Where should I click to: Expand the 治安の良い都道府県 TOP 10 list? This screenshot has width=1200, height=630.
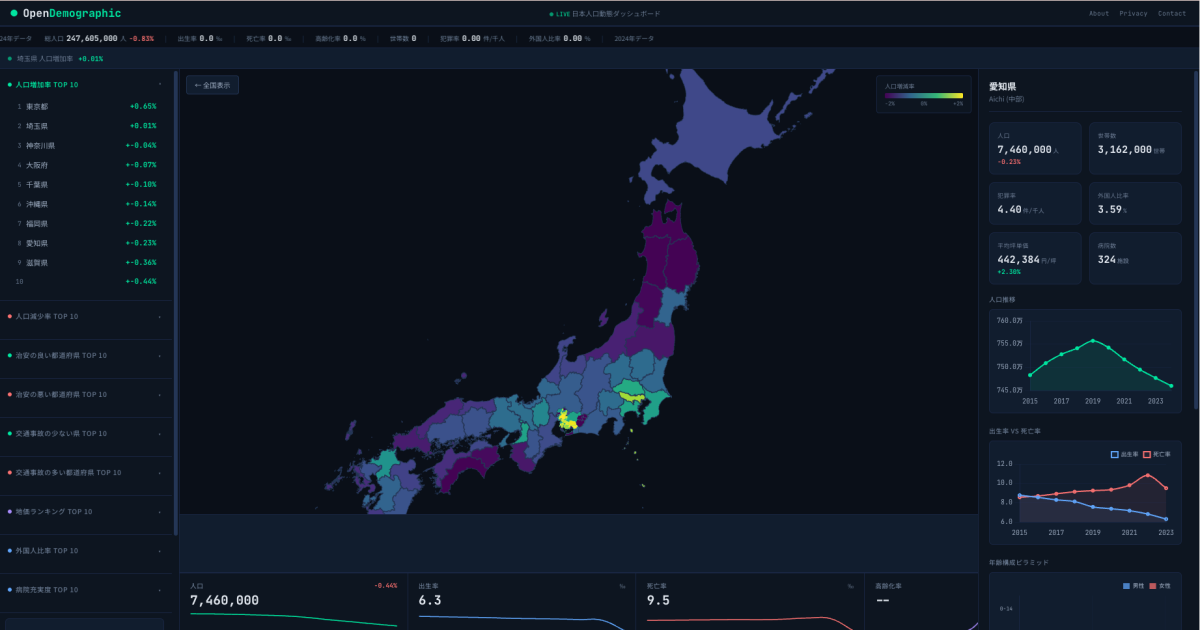tap(87, 356)
